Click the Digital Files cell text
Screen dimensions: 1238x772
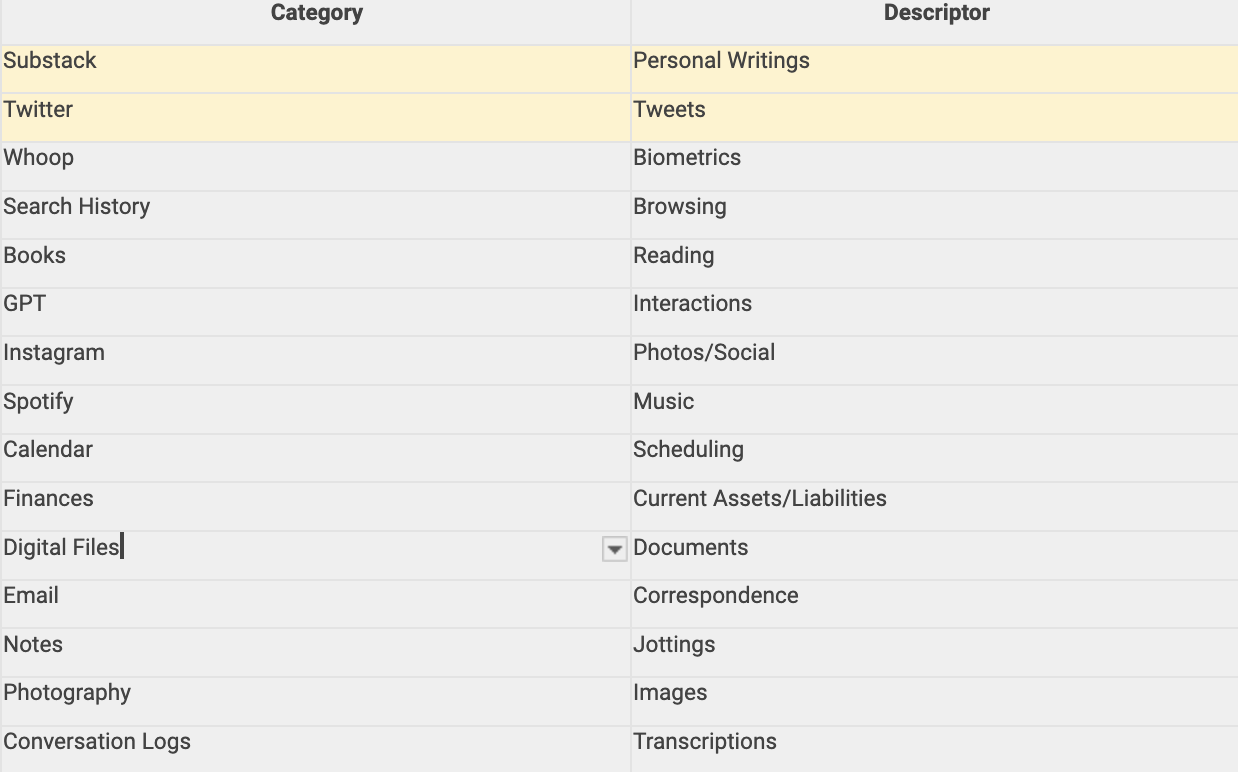click(61, 548)
